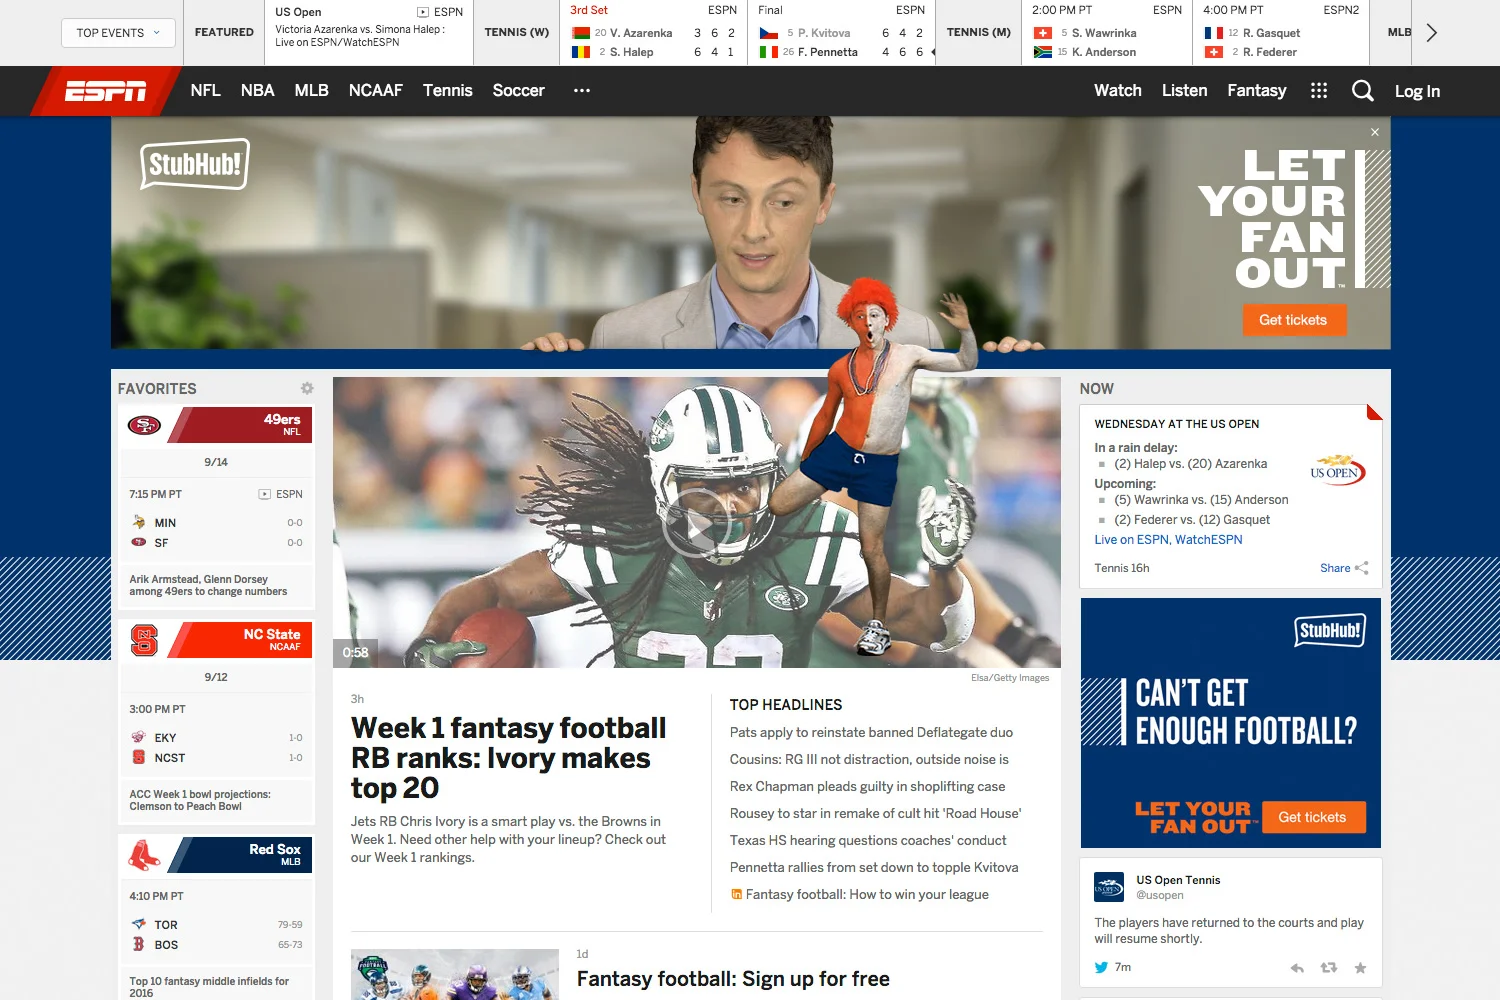Image resolution: width=1500 pixels, height=1000 pixels.
Task: Open Week 1 fantasy RB ranks headline
Action: click(508, 757)
